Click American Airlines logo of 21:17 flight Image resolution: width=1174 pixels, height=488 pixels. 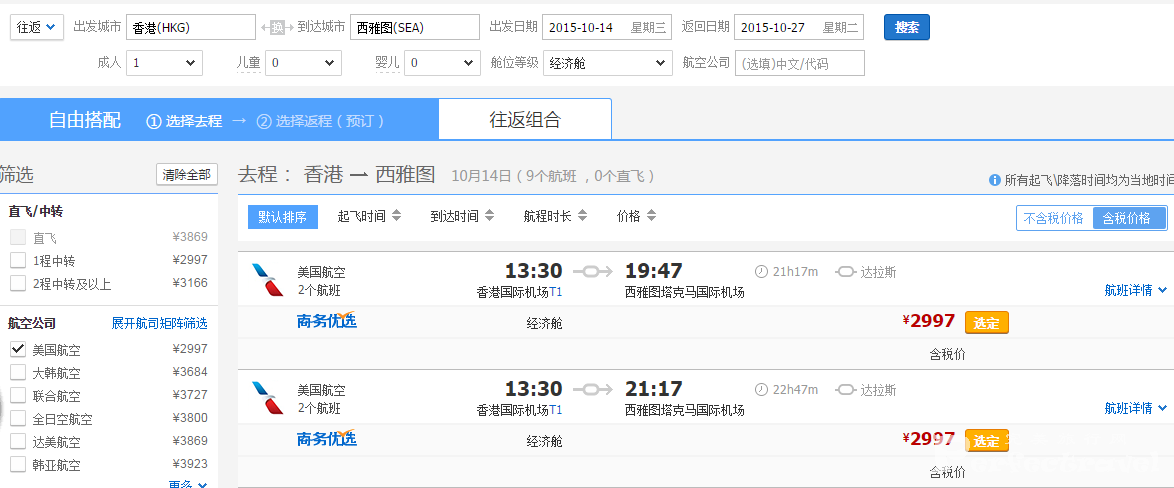click(x=268, y=397)
